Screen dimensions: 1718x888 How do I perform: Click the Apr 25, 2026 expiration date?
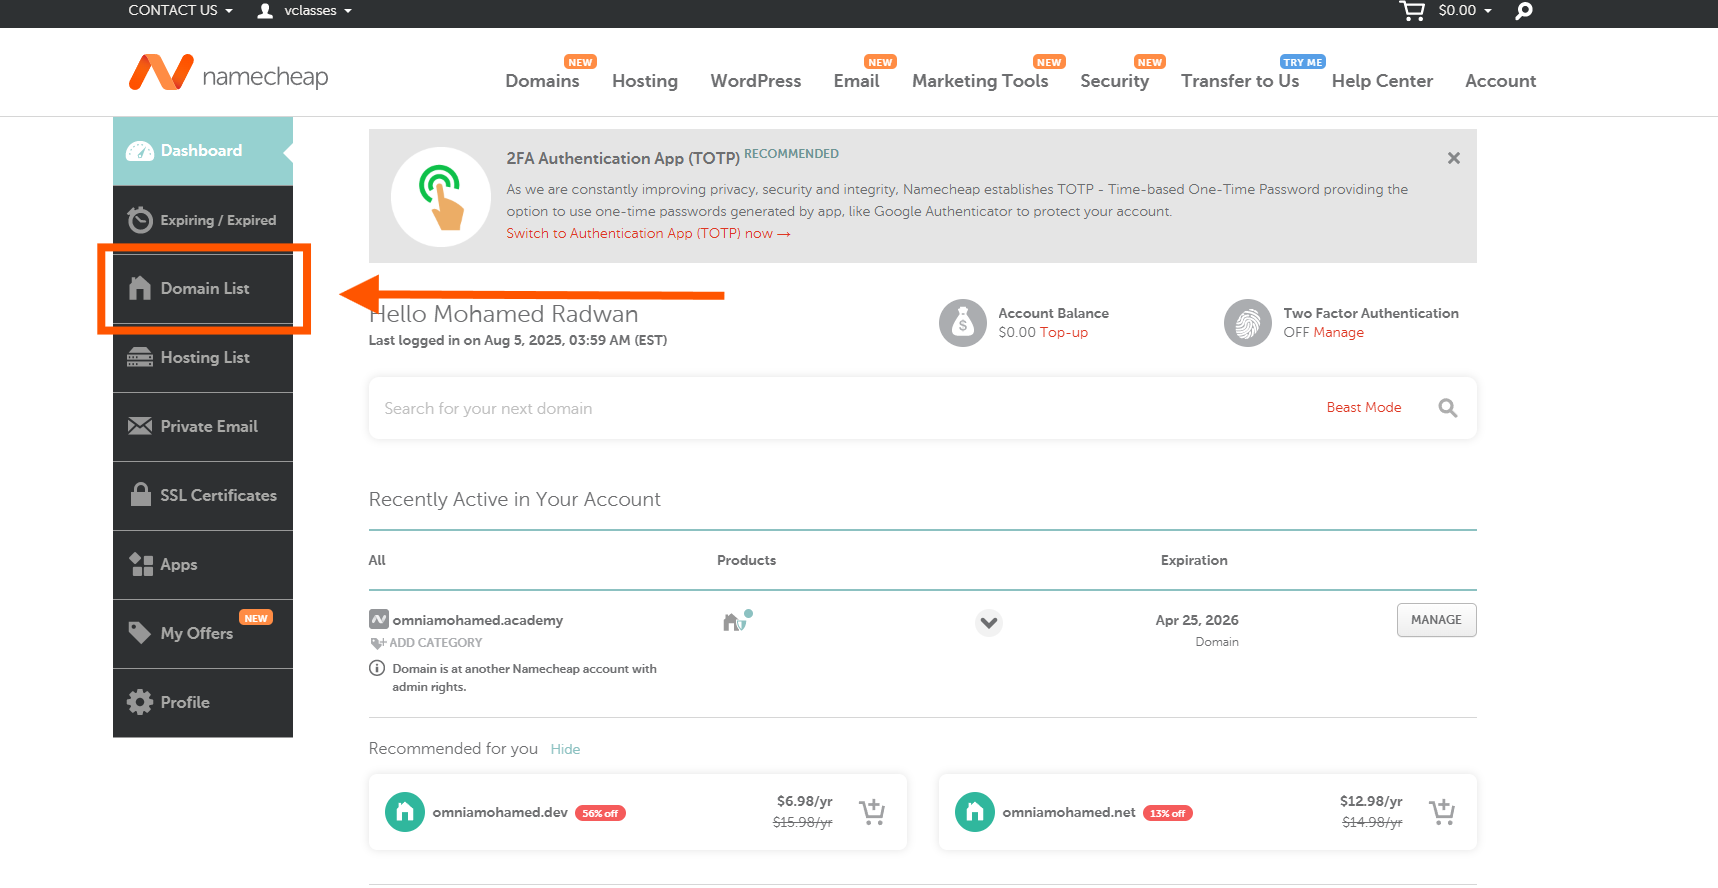click(1197, 620)
